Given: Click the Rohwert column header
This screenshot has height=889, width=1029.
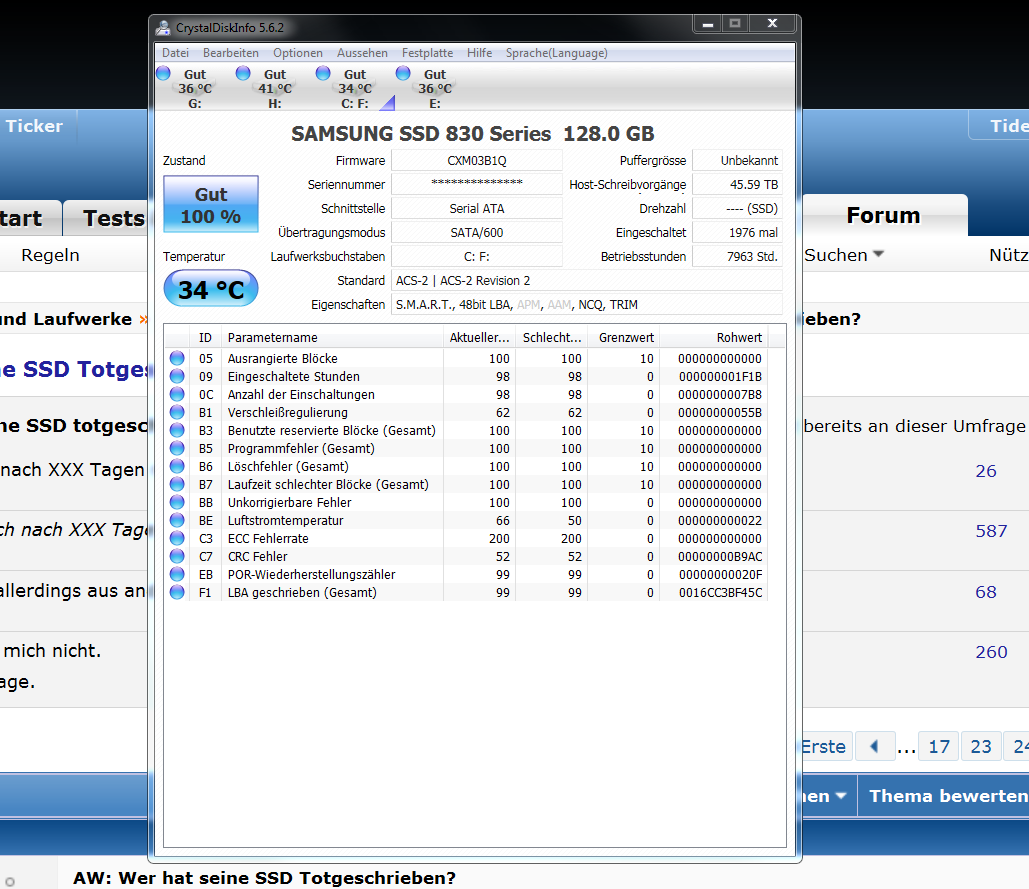Looking at the screenshot, I should coord(713,338).
